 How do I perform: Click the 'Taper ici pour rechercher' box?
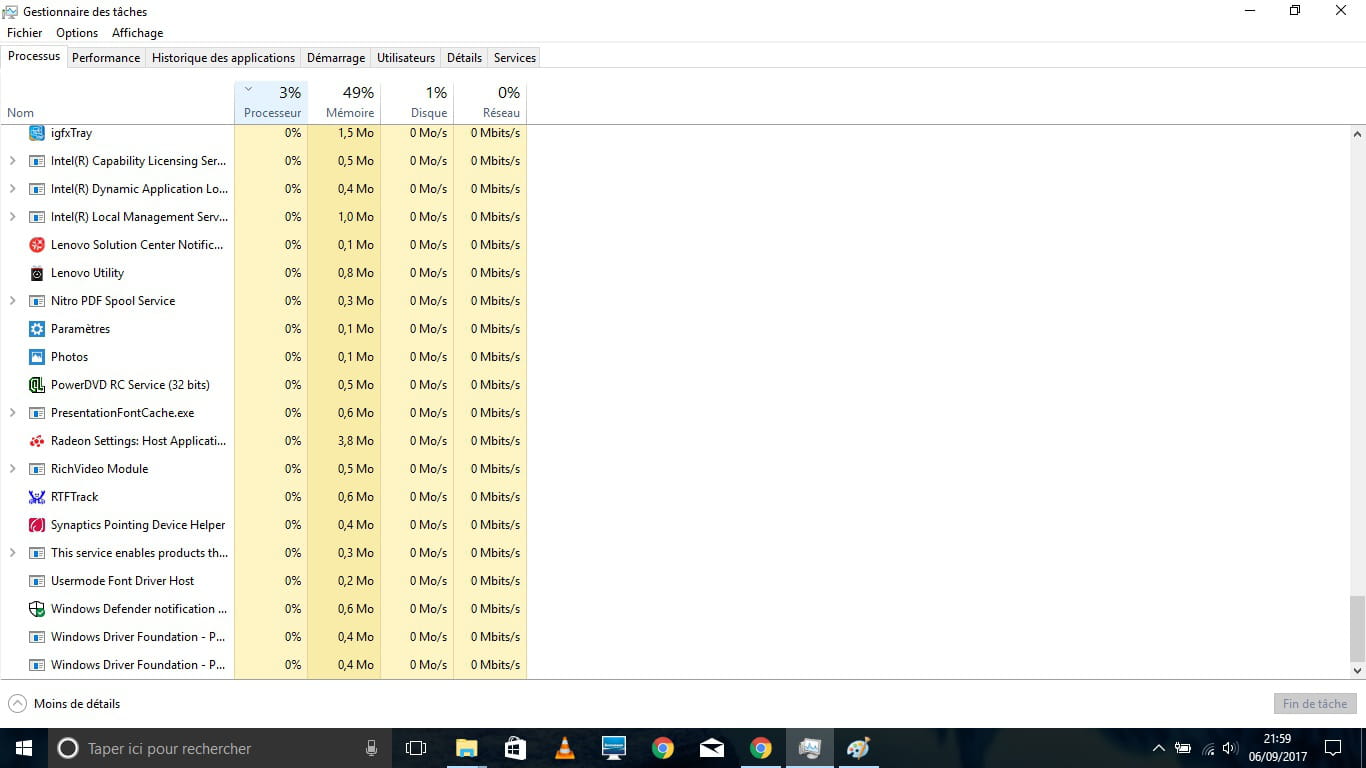click(x=220, y=748)
